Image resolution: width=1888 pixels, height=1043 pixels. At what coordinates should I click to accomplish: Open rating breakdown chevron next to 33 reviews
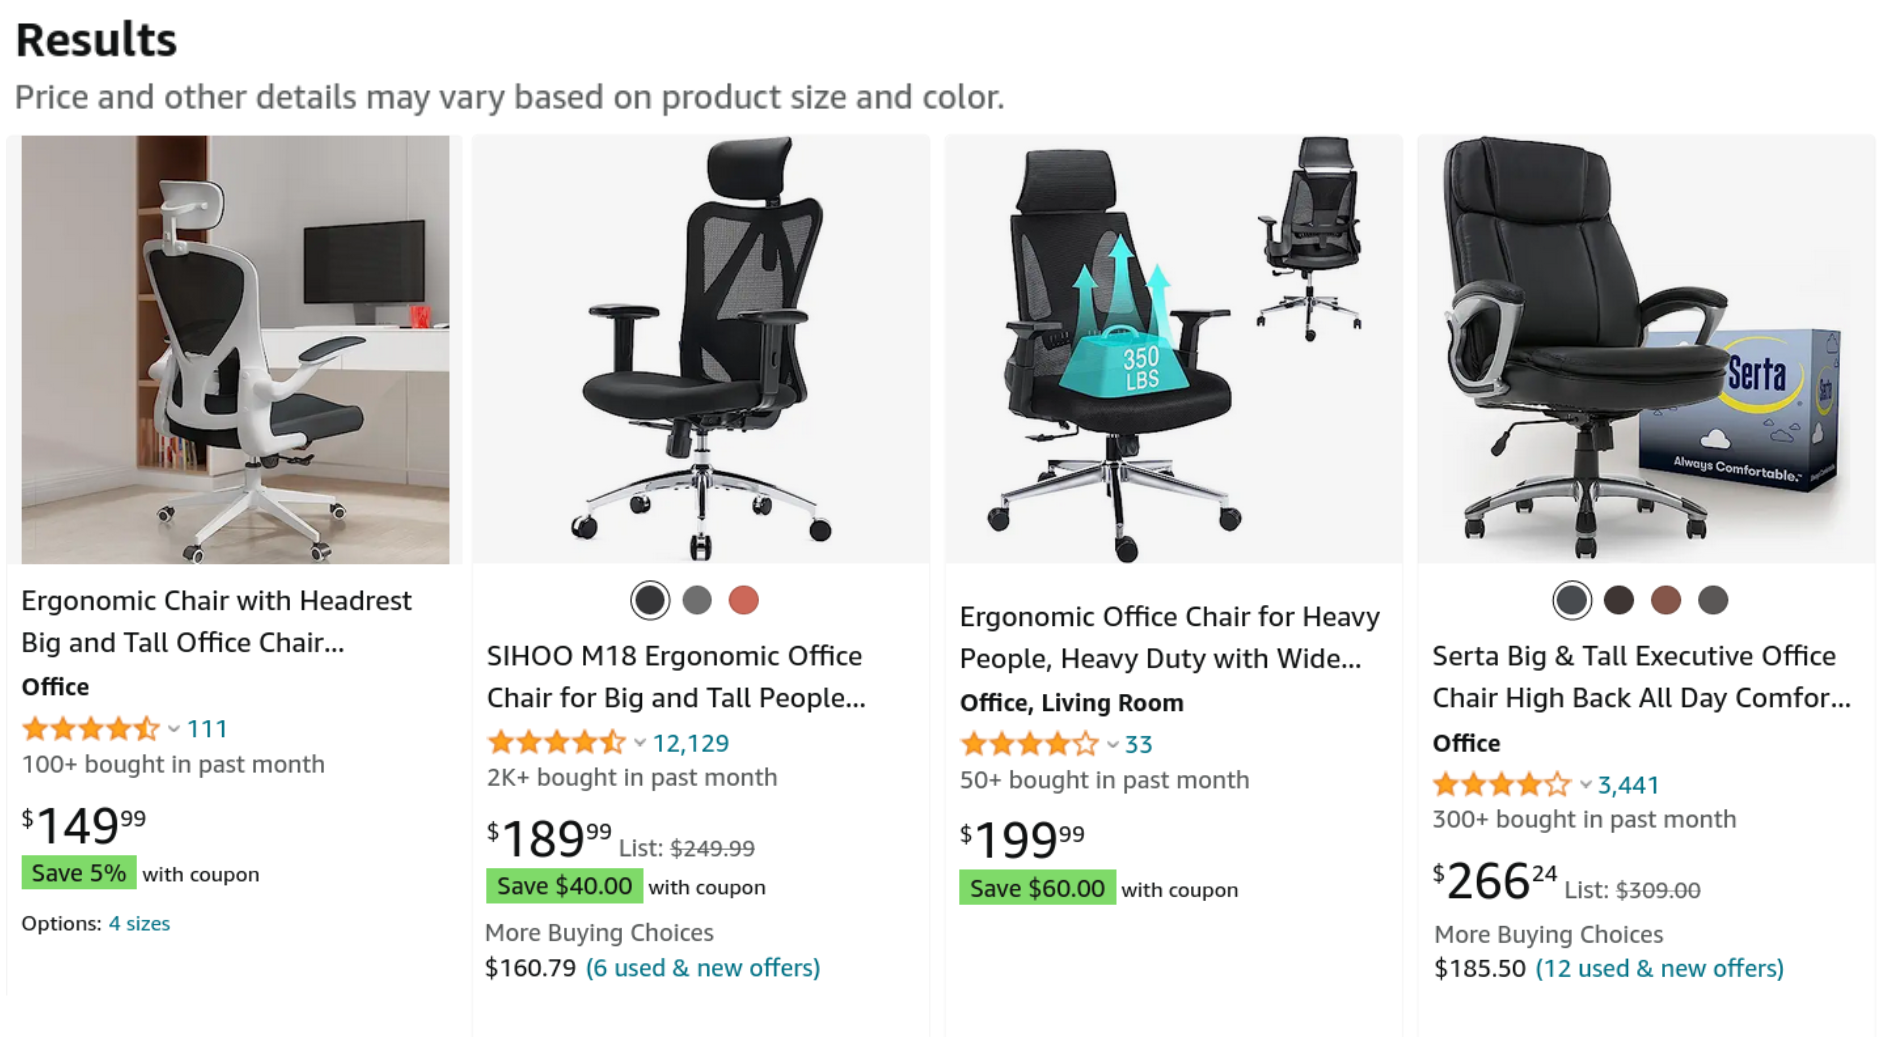[1112, 745]
